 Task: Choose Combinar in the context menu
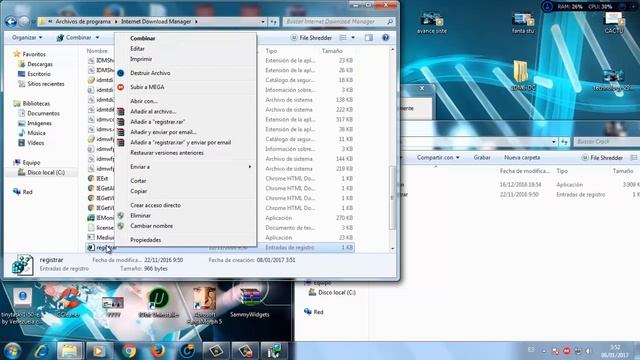click(142, 38)
